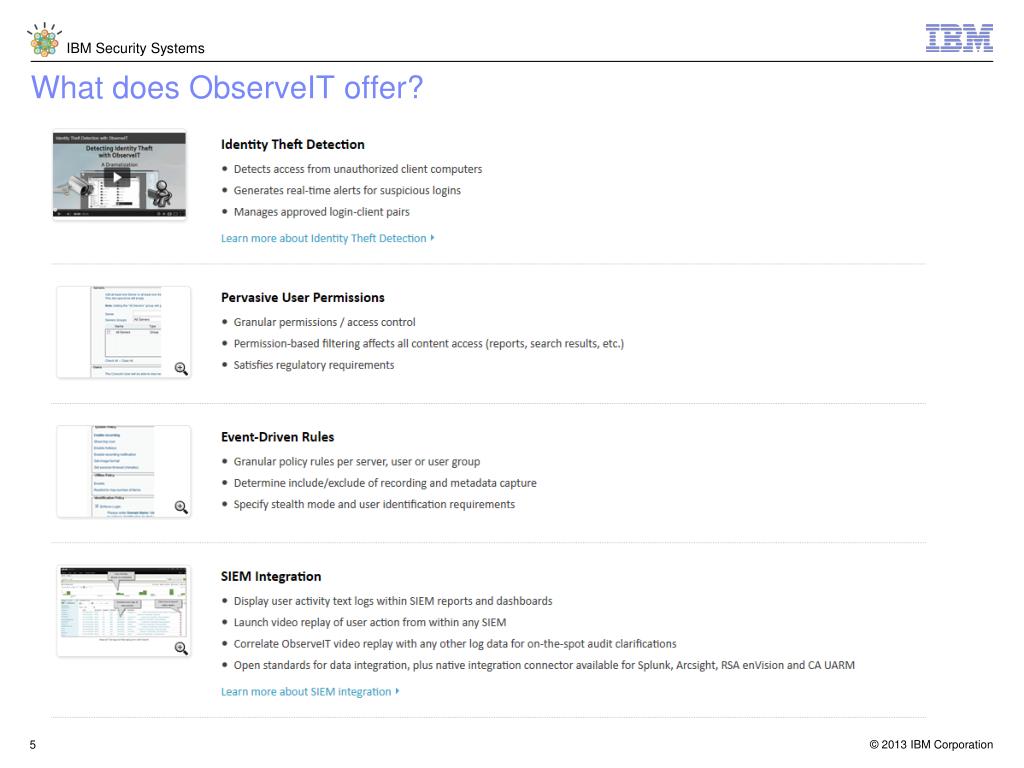The height and width of the screenshot is (768, 1024).
Task: Select the SIEM Integration heading
Action: (x=271, y=577)
